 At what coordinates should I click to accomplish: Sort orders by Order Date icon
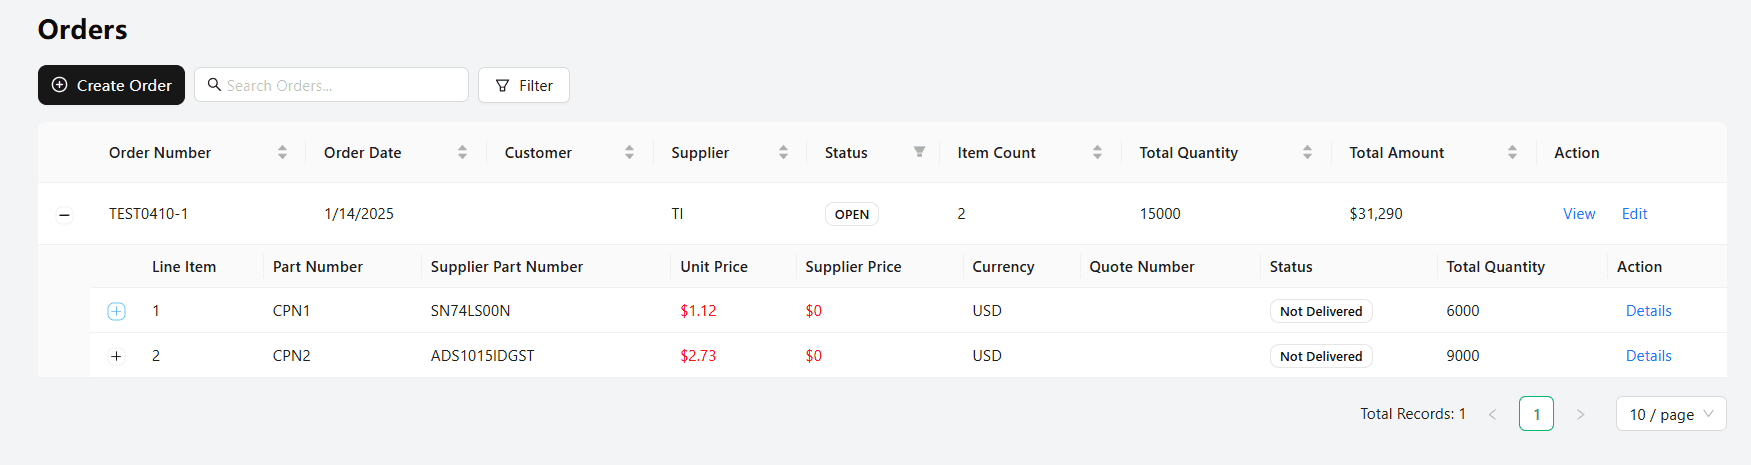coord(462,153)
